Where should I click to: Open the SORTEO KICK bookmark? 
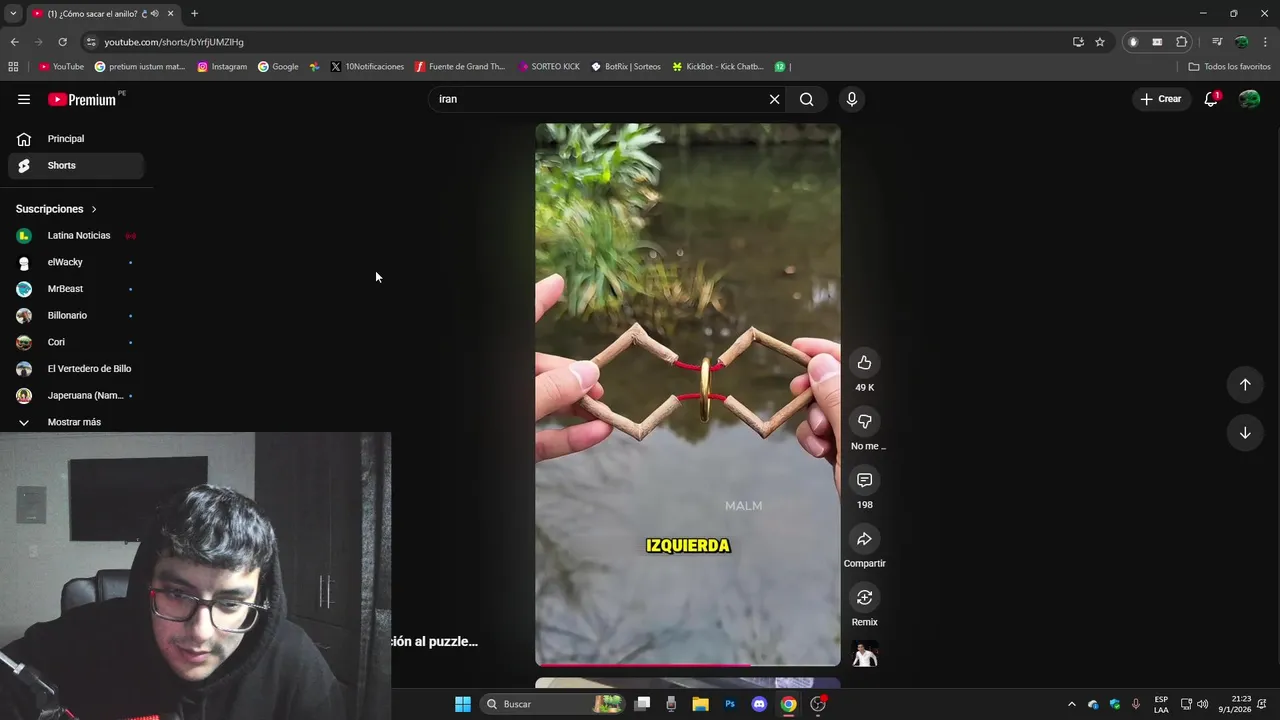pyautogui.click(x=549, y=67)
